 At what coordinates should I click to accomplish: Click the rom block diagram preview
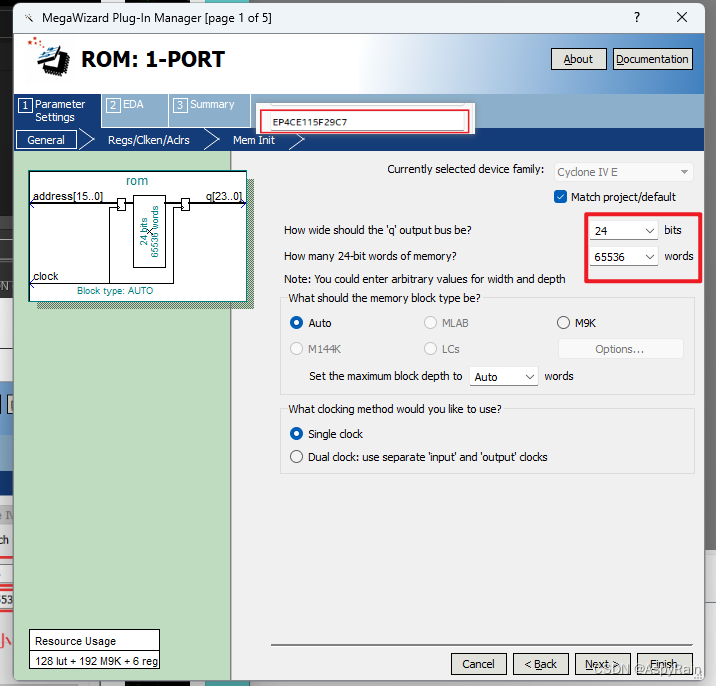coord(137,236)
